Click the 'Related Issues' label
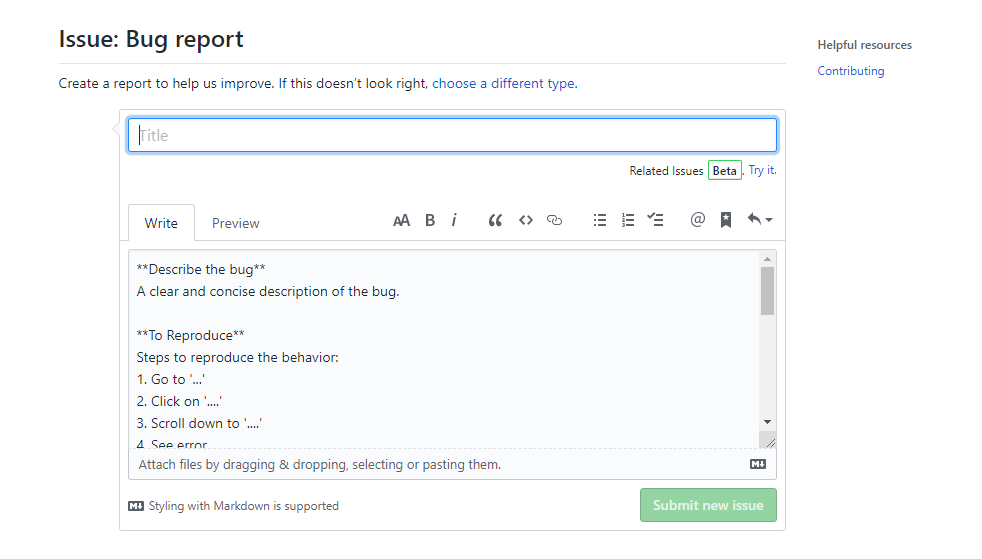Screen dimensions: 982x559 [666, 171]
